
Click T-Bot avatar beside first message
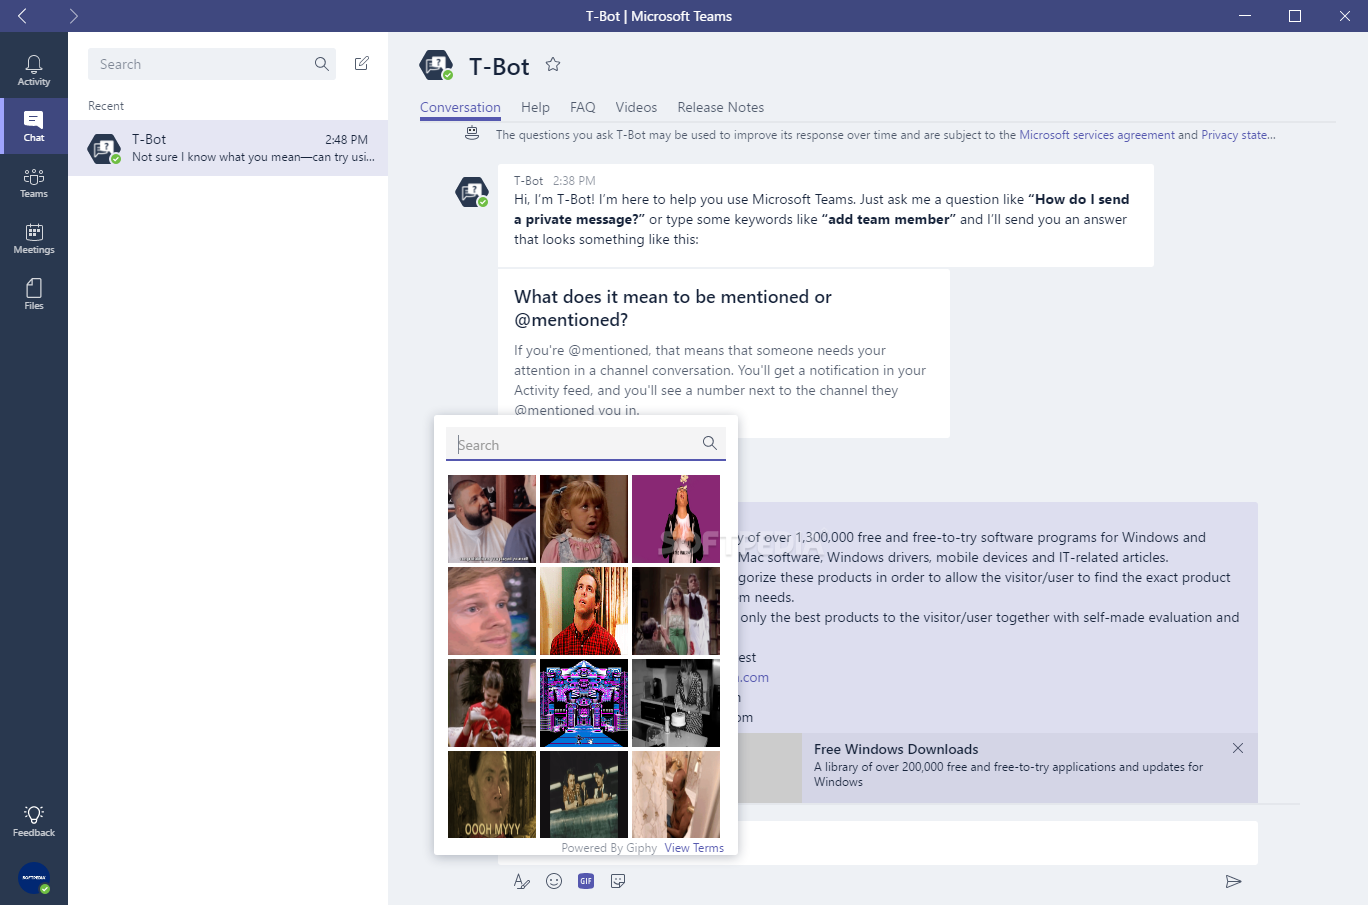click(x=472, y=191)
